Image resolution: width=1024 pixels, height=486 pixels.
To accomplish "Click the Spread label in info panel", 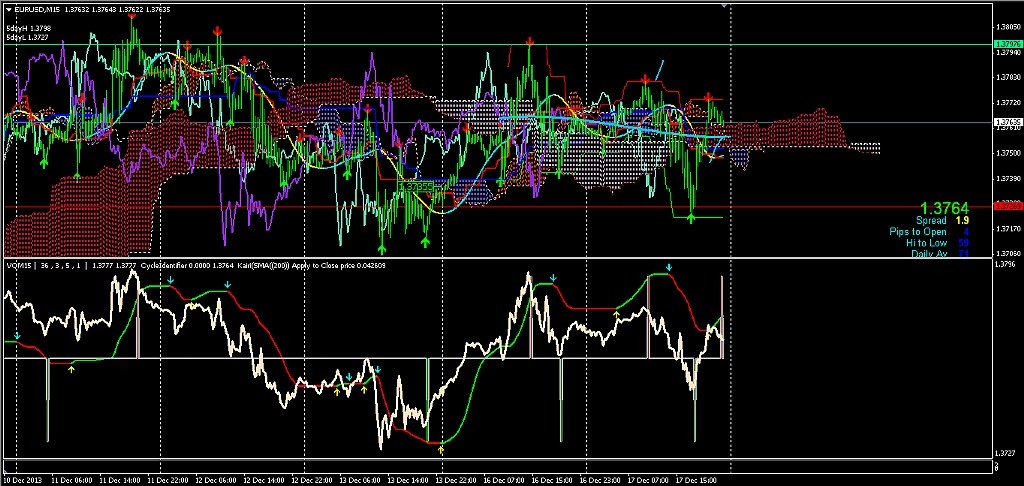I will point(931,221).
